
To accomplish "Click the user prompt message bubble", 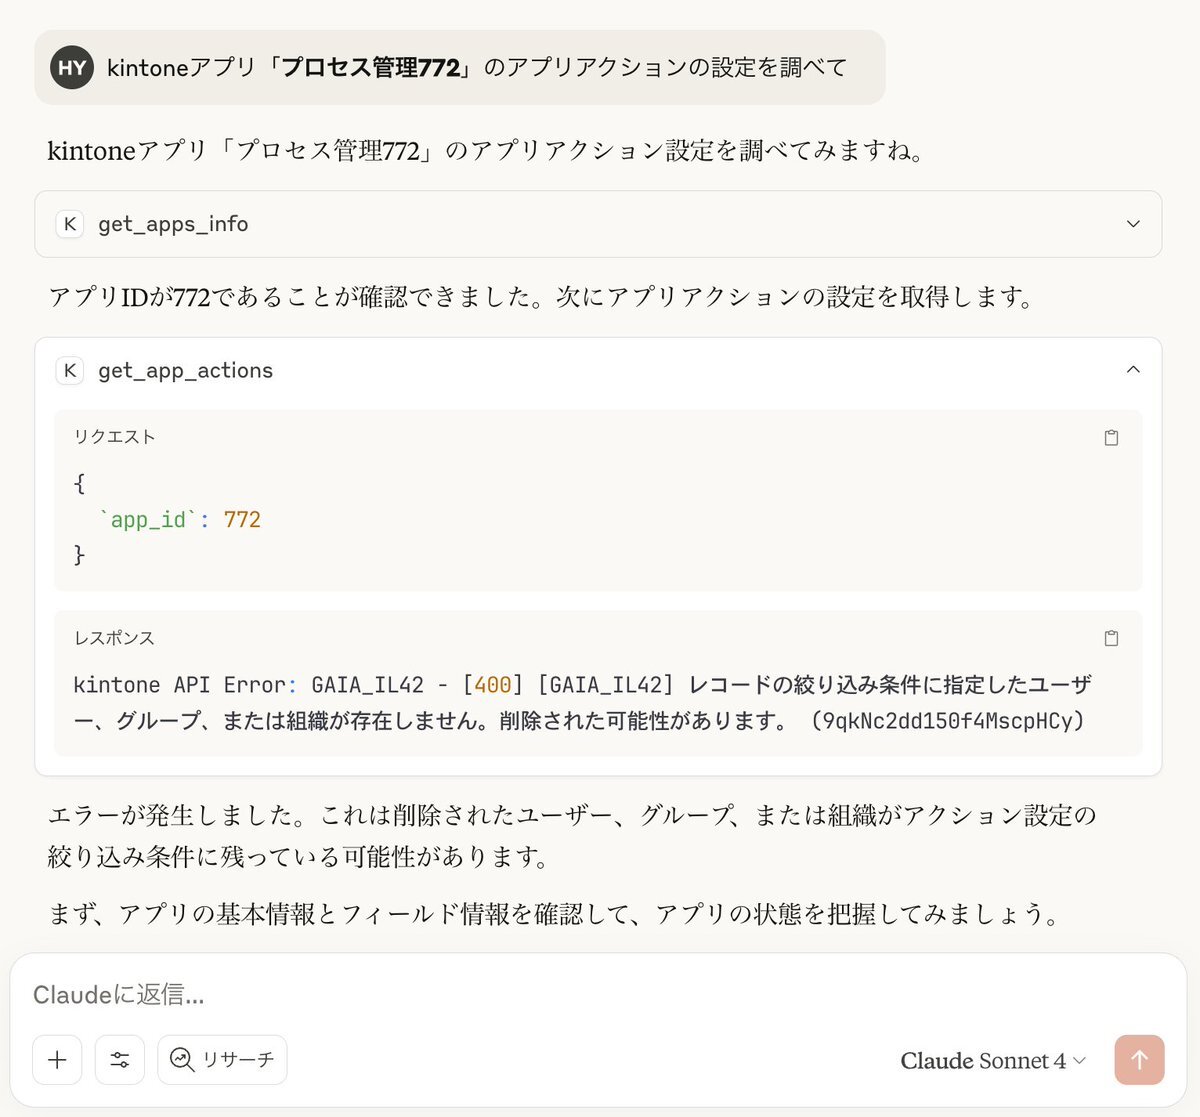I will [460, 67].
